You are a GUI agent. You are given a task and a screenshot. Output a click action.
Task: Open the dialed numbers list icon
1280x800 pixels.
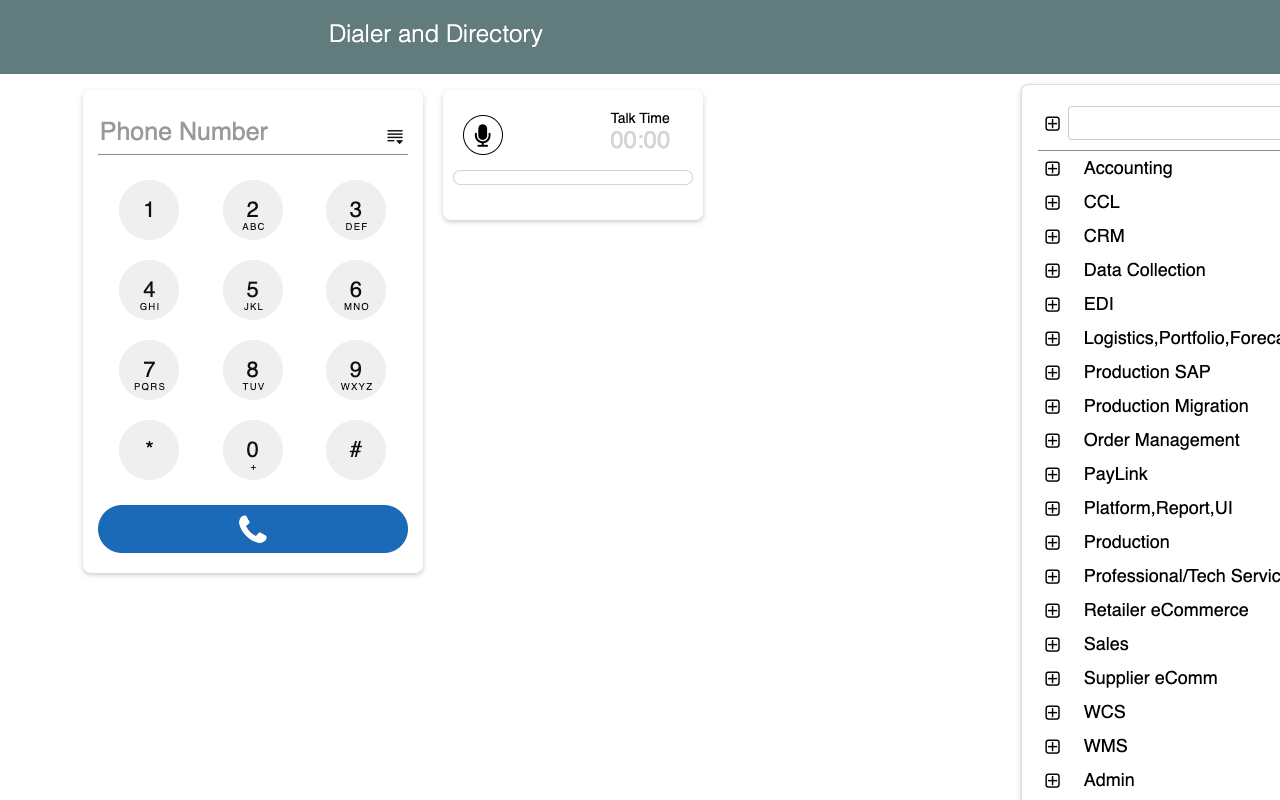pos(395,135)
